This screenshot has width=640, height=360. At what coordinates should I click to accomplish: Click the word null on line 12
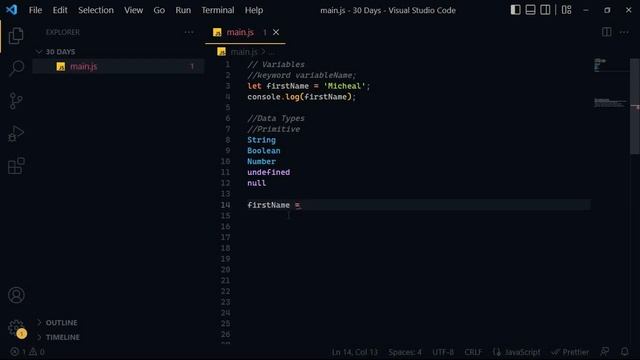256,183
